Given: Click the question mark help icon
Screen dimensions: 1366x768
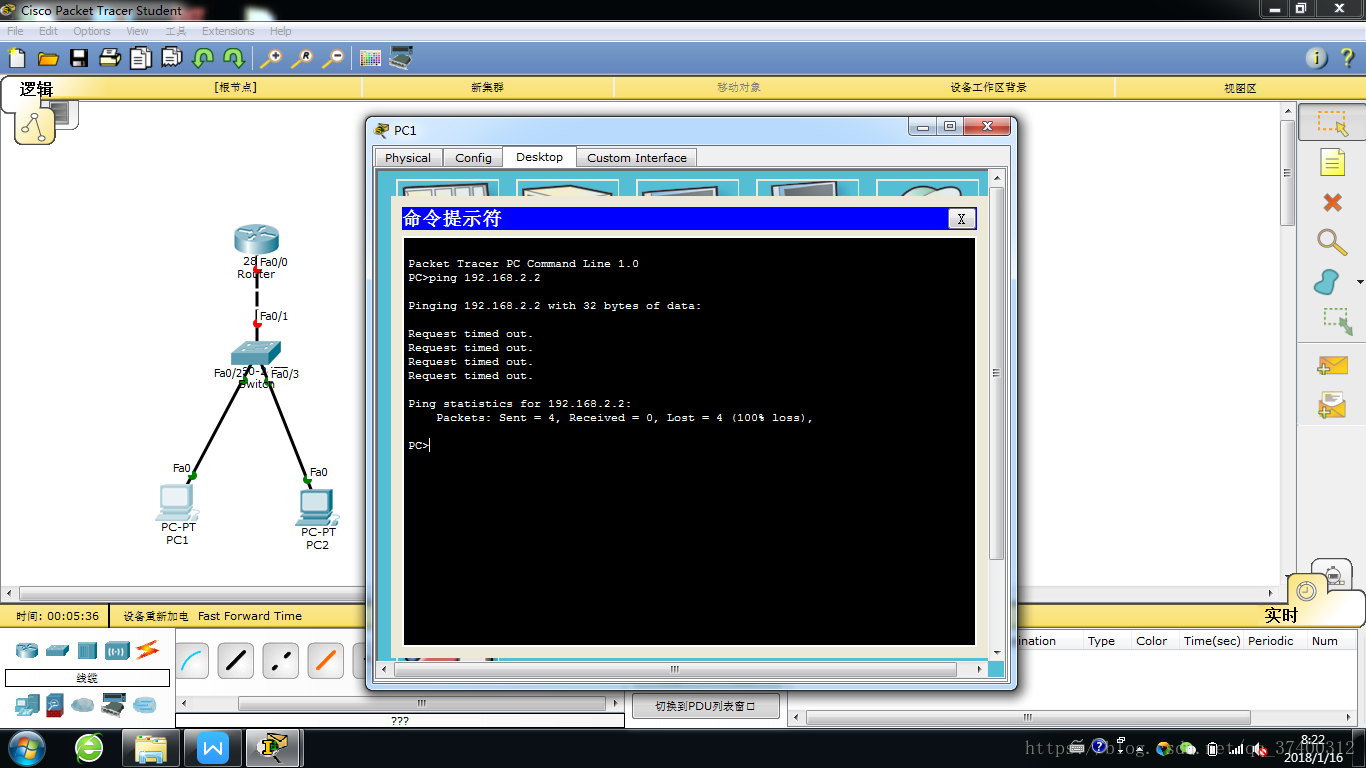Looking at the screenshot, I should 1347,58.
